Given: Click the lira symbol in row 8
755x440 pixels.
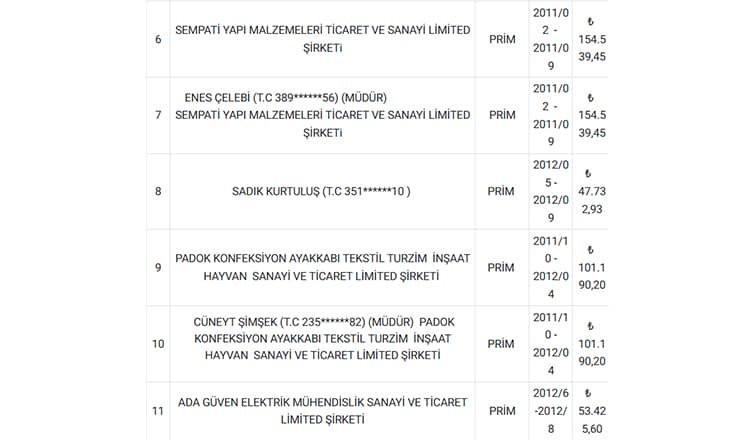Looking at the screenshot, I should pyautogui.click(x=587, y=173).
